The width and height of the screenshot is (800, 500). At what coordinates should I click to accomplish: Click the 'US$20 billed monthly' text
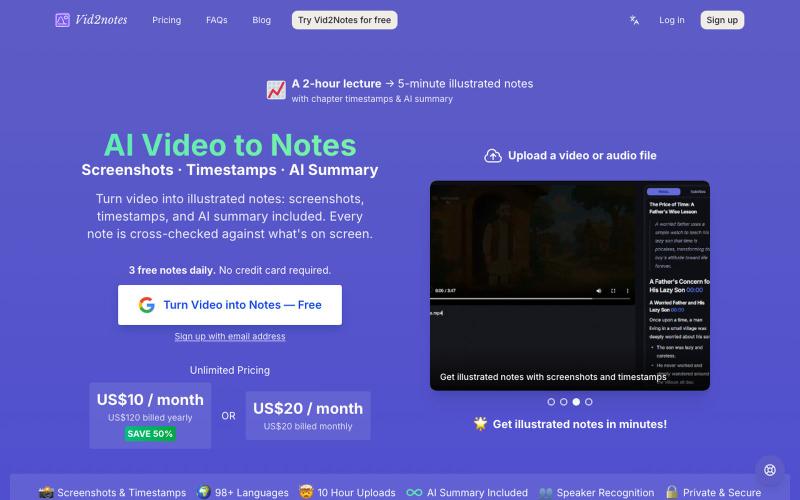click(x=308, y=426)
